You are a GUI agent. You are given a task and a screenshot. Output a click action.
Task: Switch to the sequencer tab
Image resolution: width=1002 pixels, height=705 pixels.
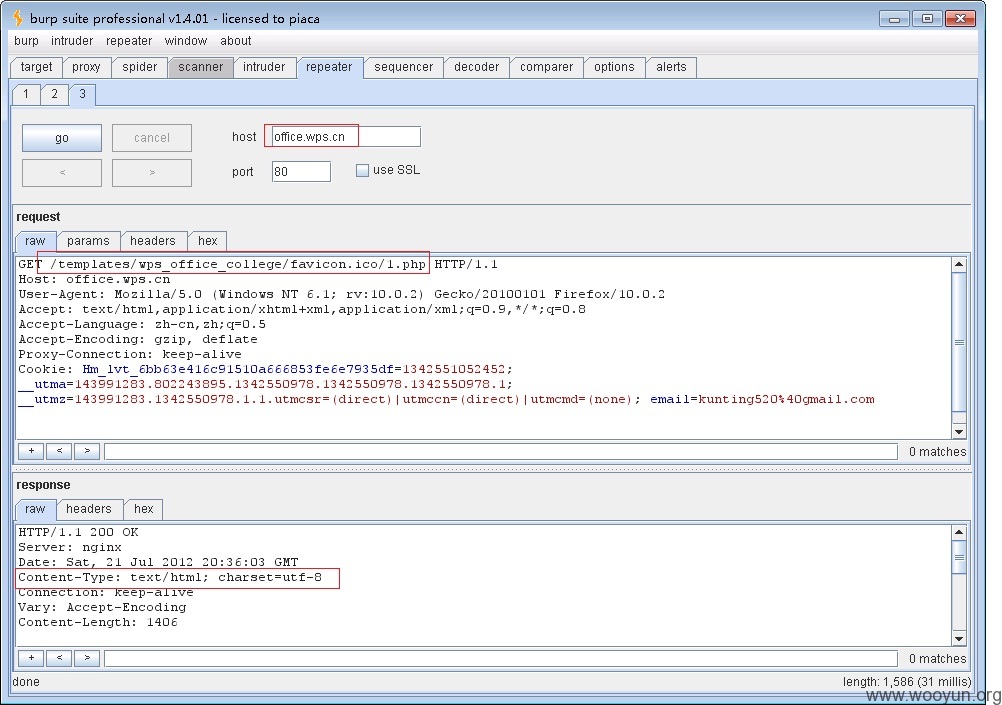(403, 67)
